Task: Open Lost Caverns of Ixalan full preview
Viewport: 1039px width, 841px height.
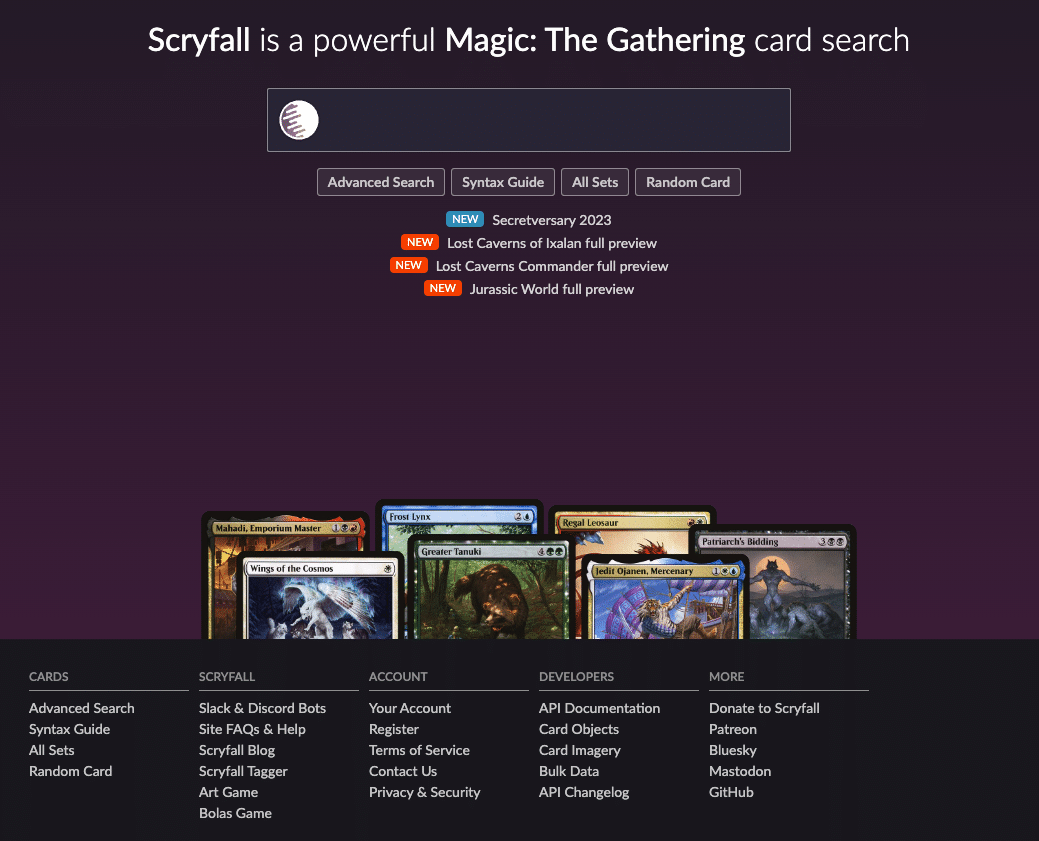Action: pyautogui.click(x=551, y=243)
